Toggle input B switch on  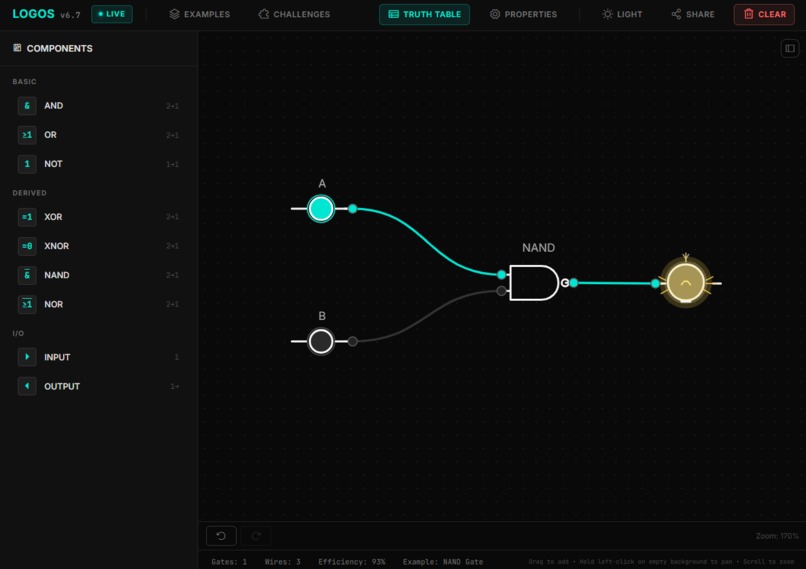point(321,341)
